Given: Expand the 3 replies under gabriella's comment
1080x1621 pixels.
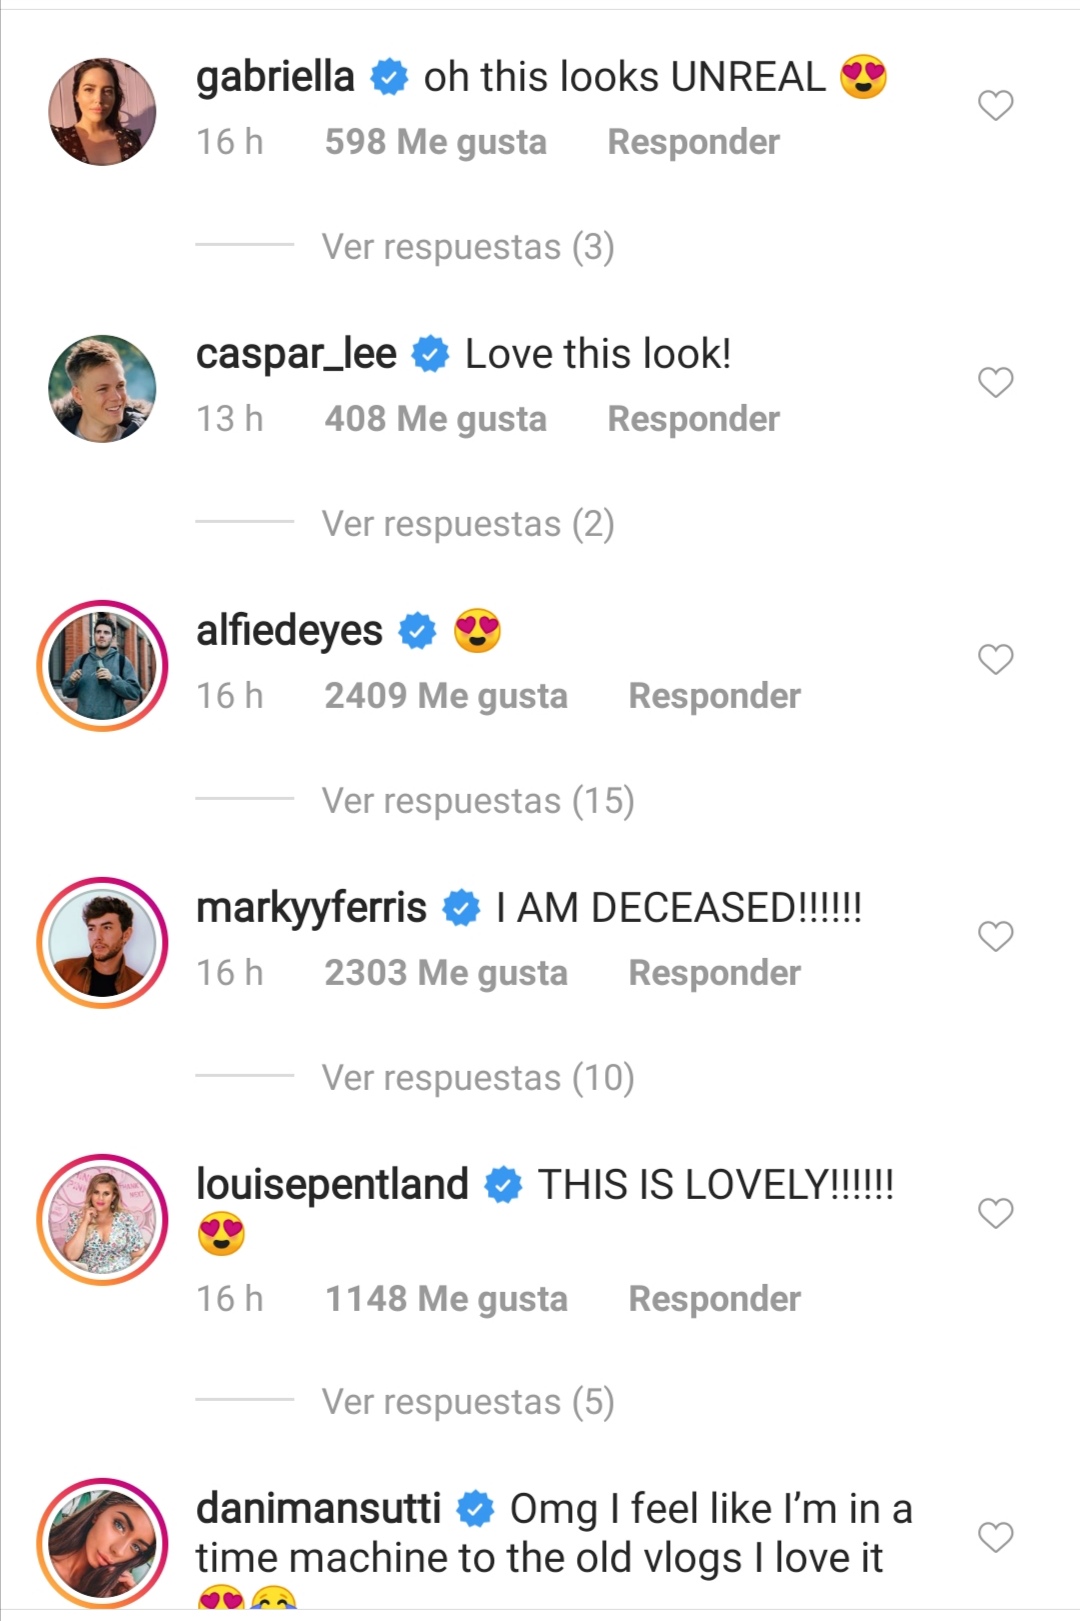Looking at the screenshot, I should click(467, 247).
